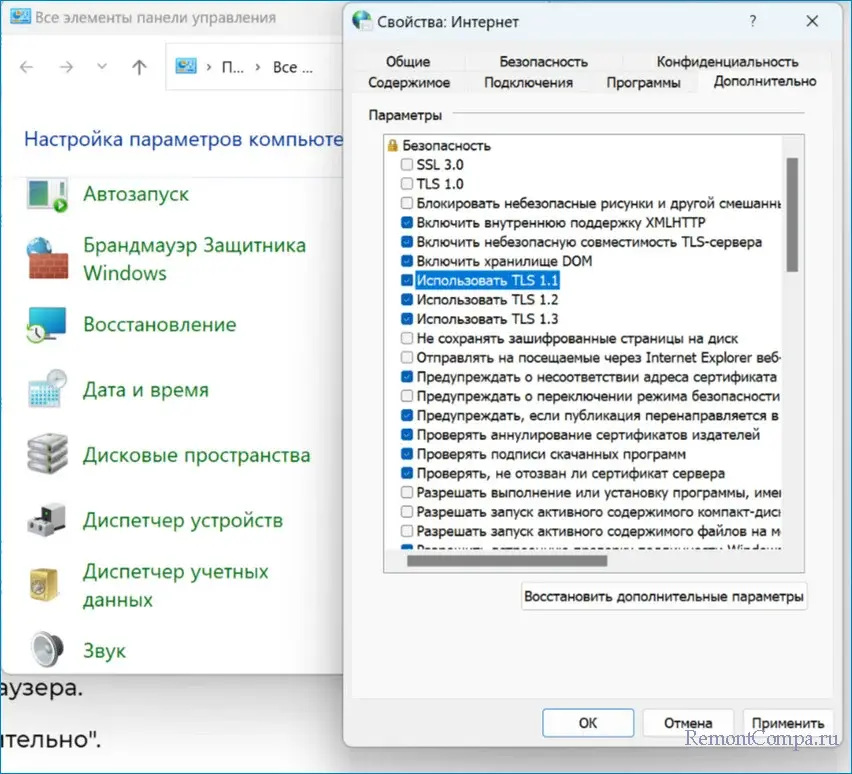Toggle Использовать TLS 1.3 checkbox
This screenshot has height=774, width=852.
tap(407, 319)
